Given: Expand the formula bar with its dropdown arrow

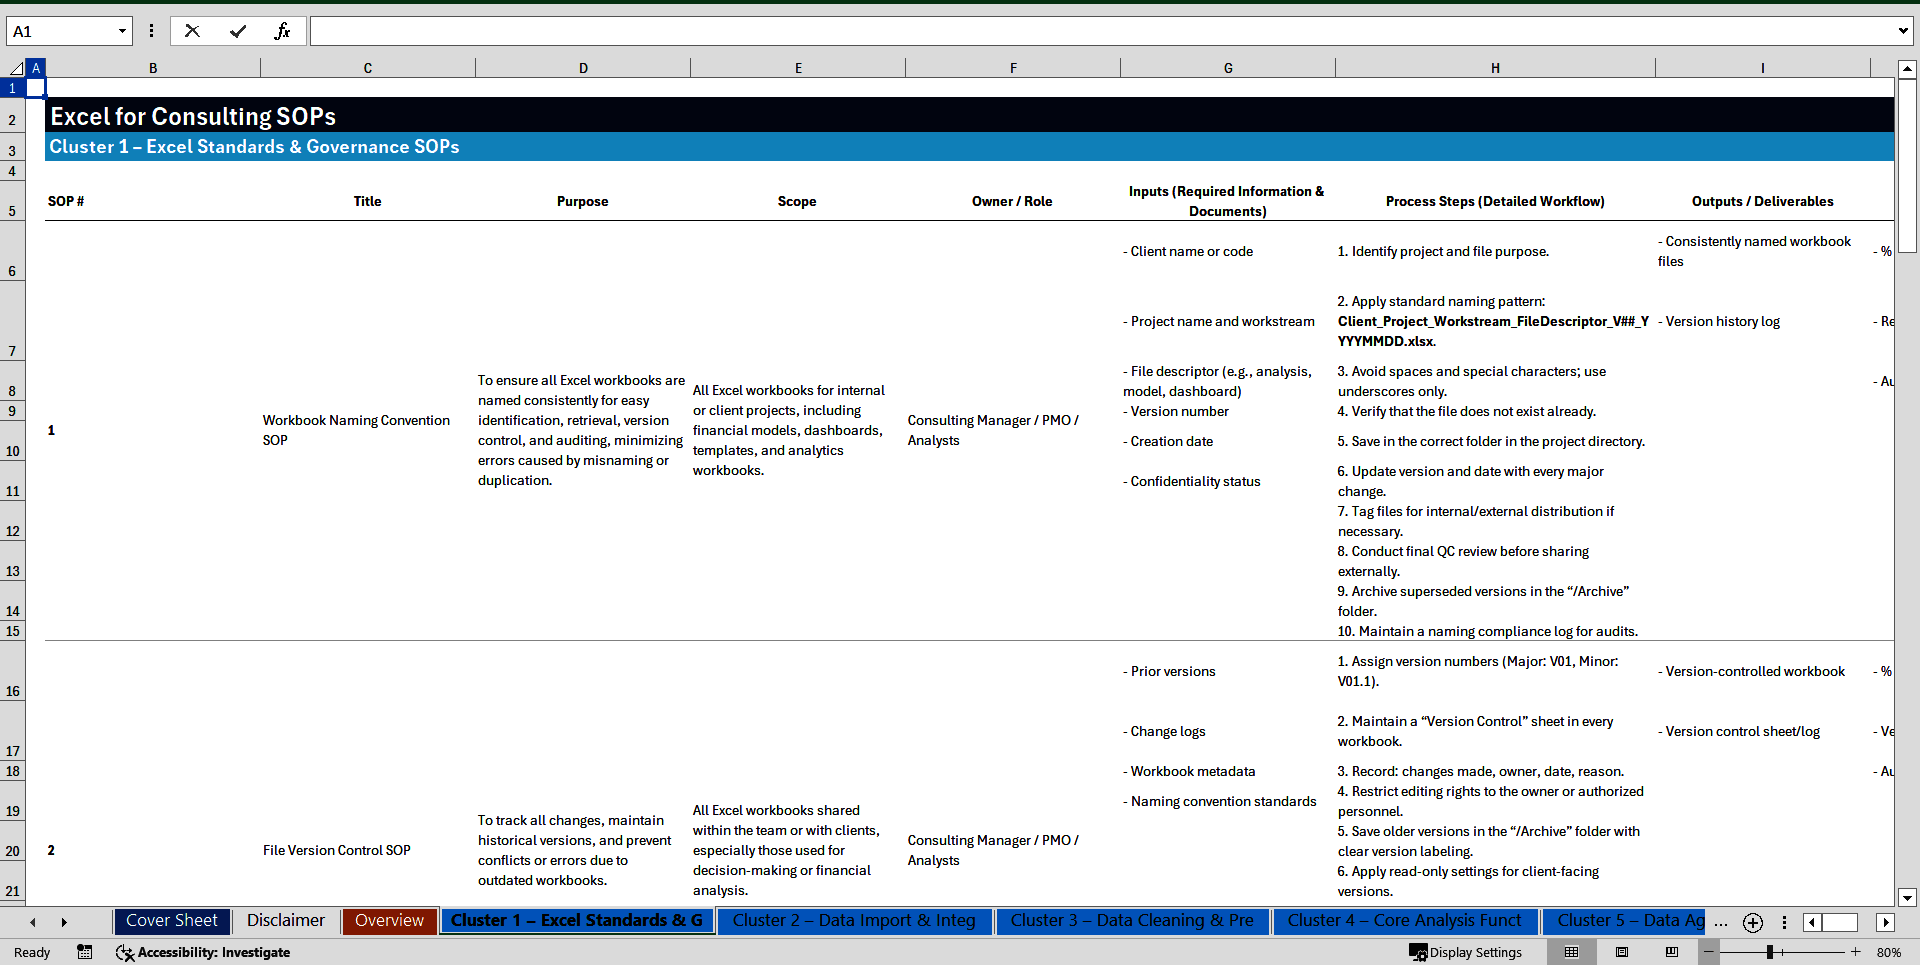Looking at the screenshot, I should point(1905,31).
